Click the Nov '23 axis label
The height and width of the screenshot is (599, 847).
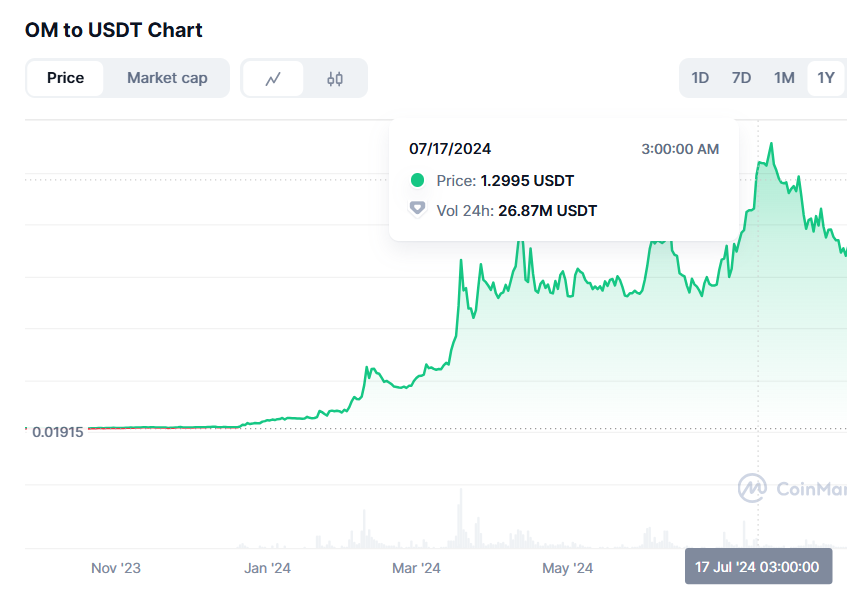116,568
